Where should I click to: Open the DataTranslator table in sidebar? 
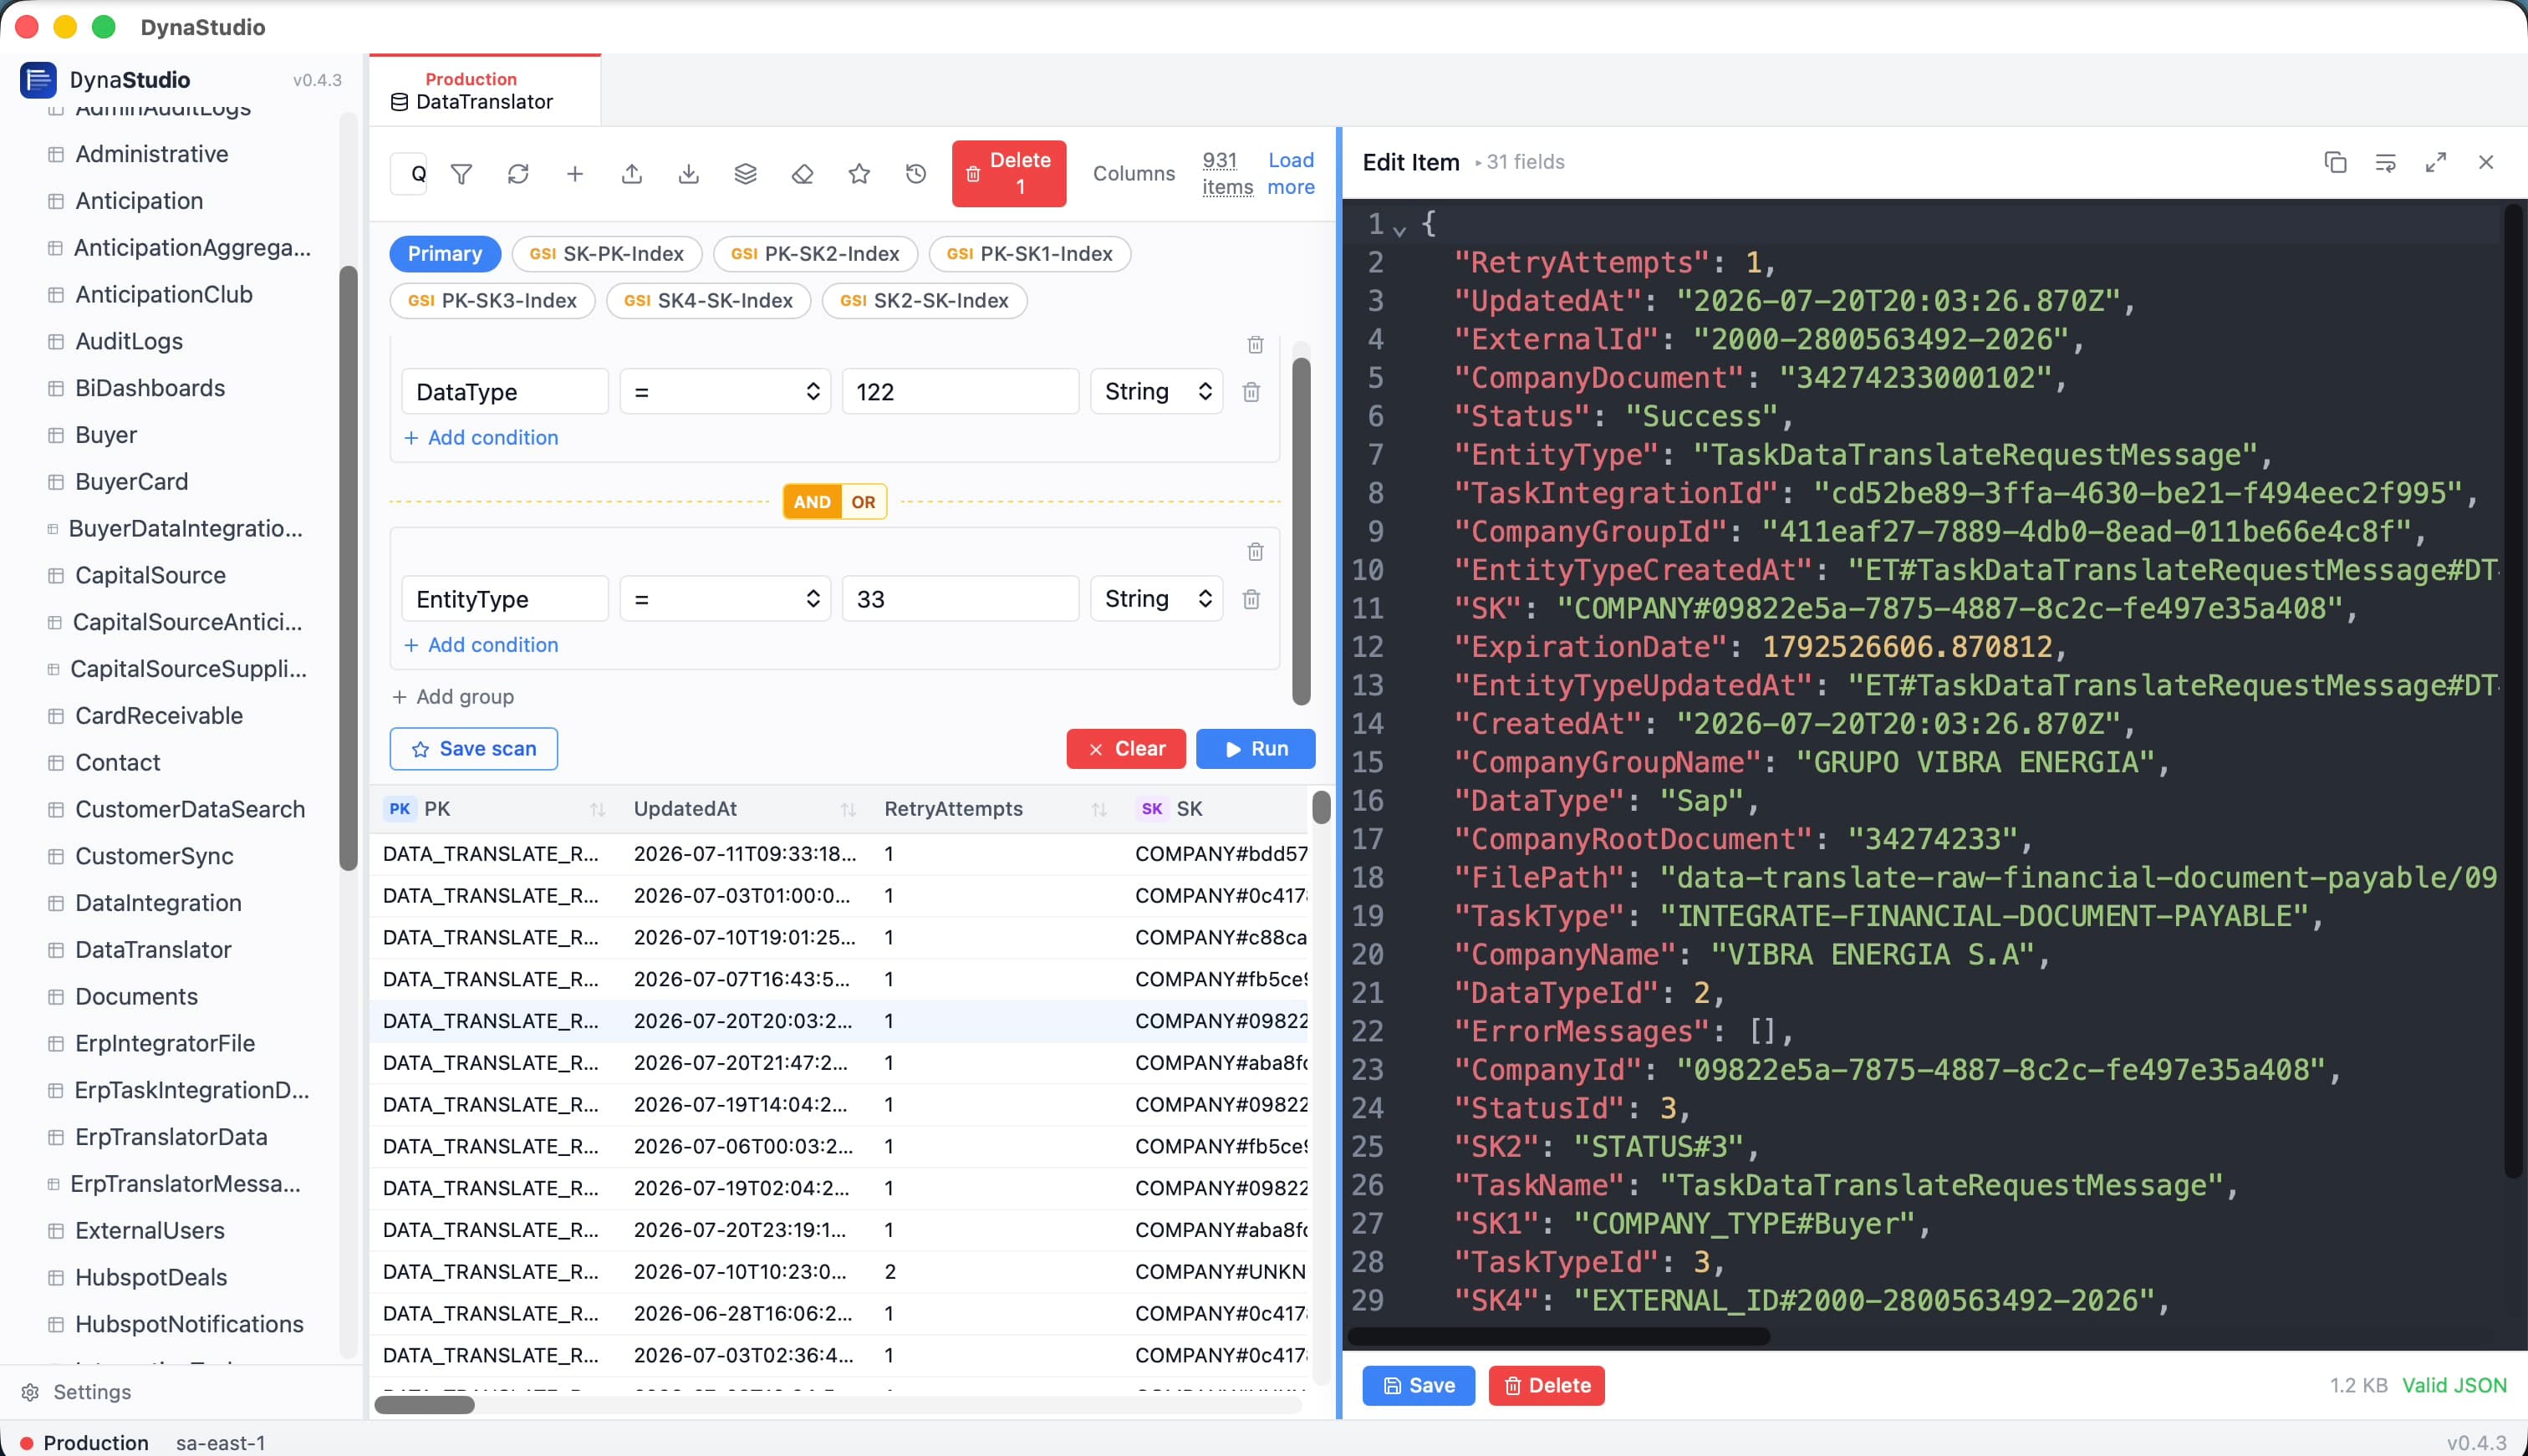(x=153, y=950)
